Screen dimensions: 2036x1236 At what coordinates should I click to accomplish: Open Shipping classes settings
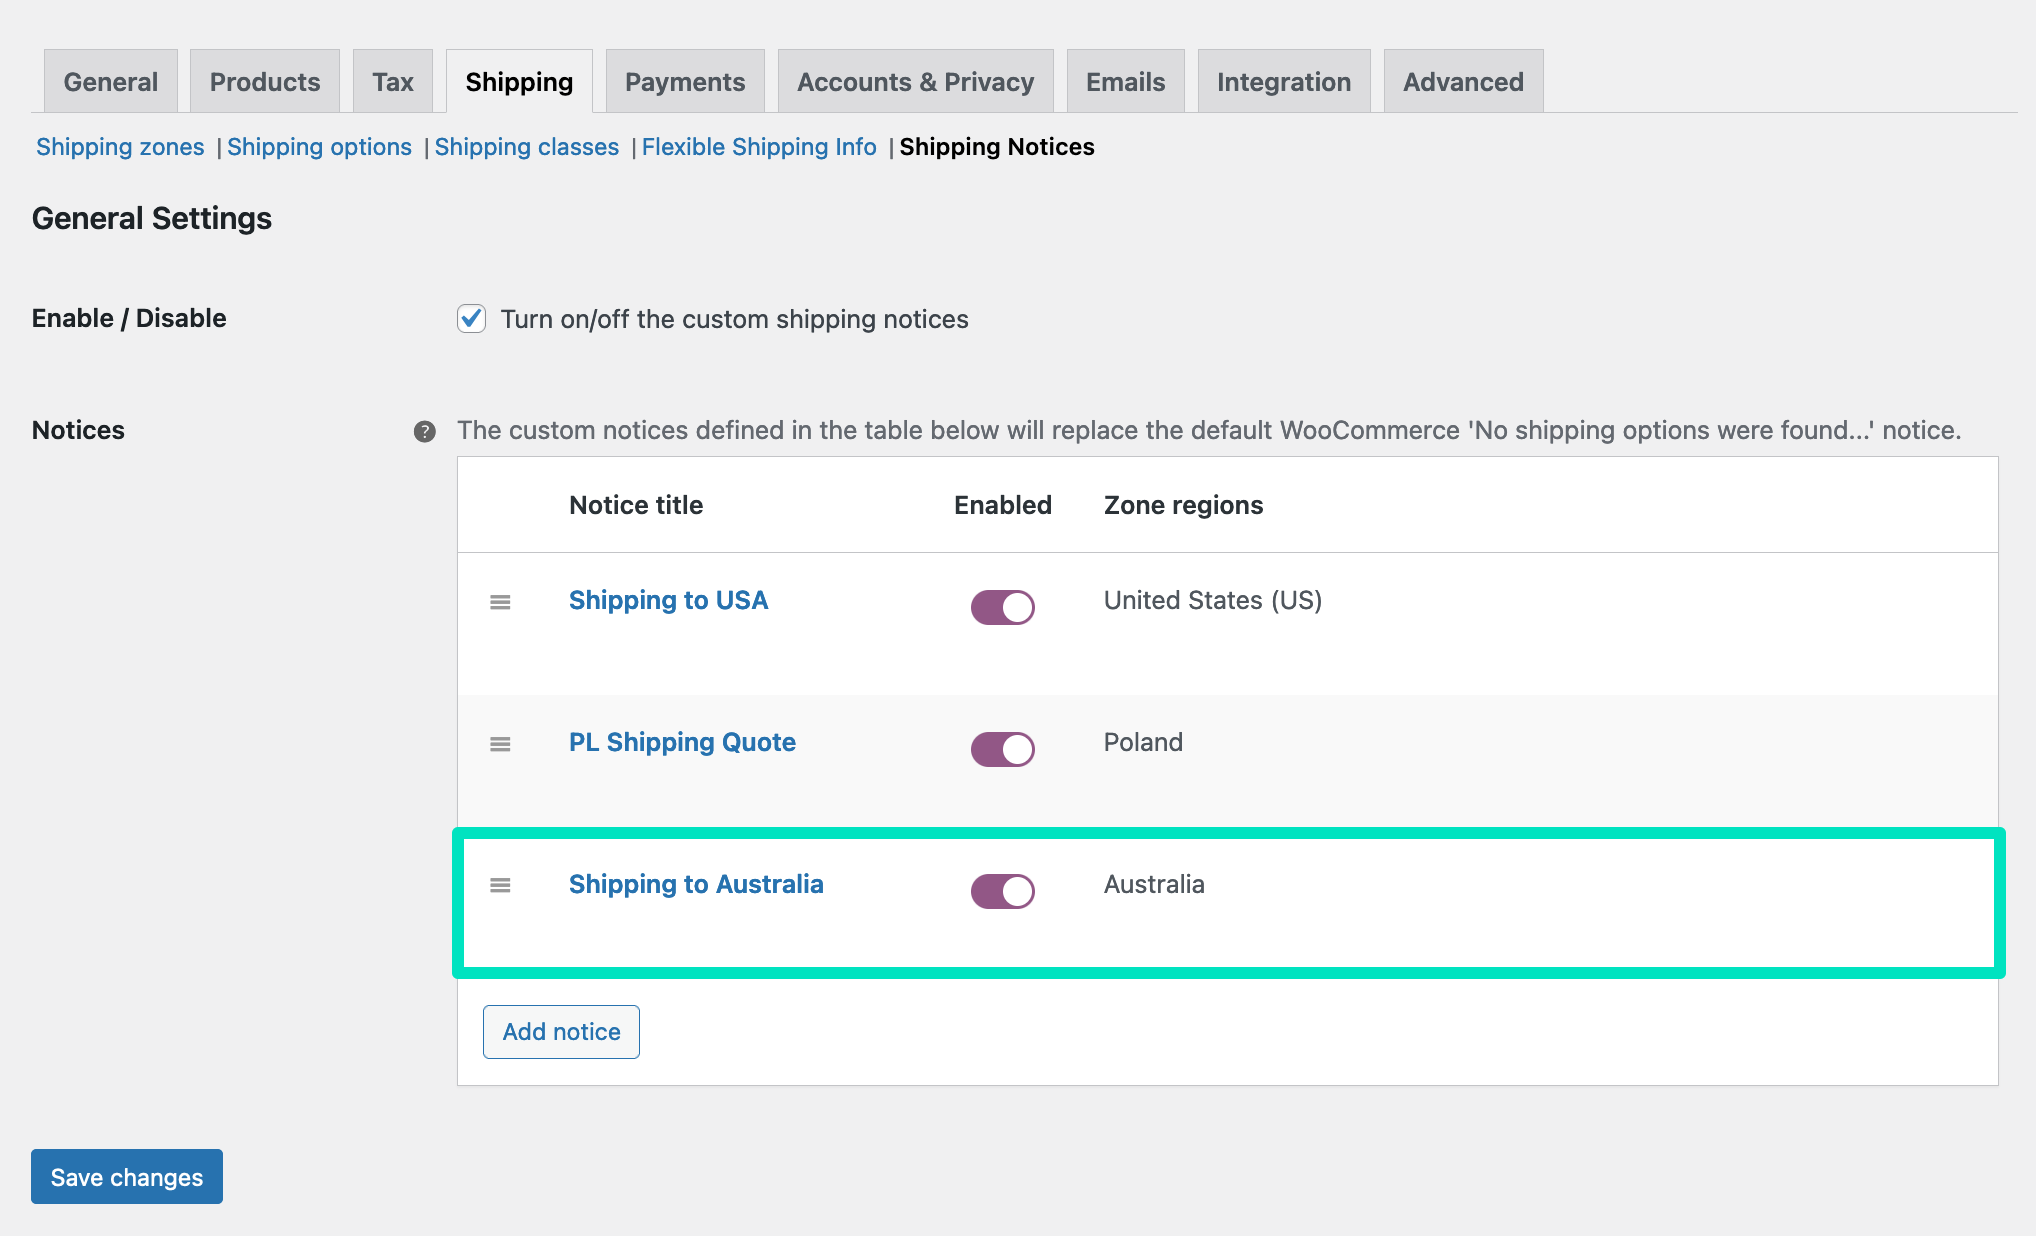point(527,147)
